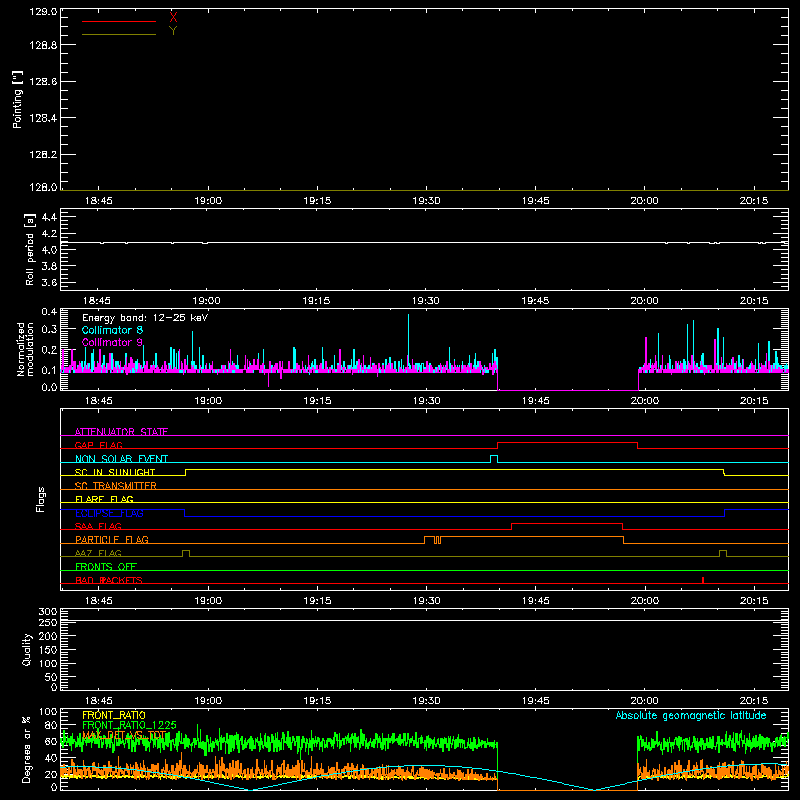Click the Quality axis title

27,649
